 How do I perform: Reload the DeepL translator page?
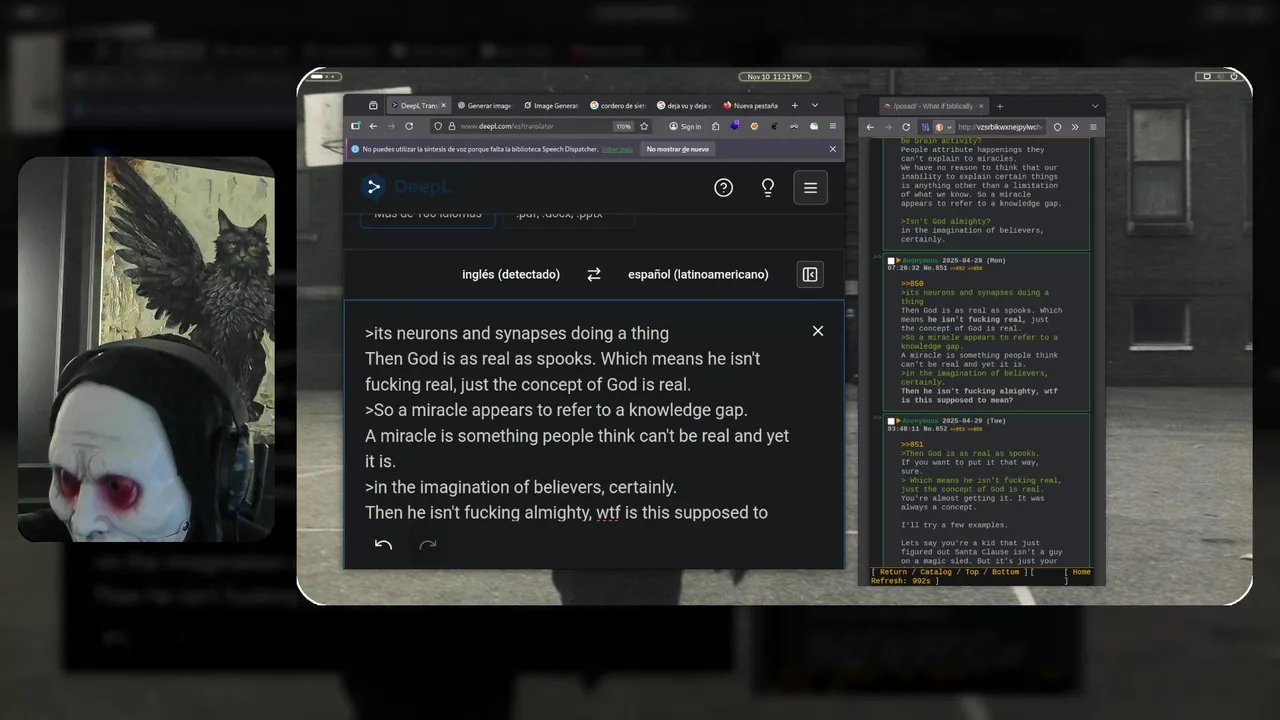pyautogui.click(x=409, y=126)
